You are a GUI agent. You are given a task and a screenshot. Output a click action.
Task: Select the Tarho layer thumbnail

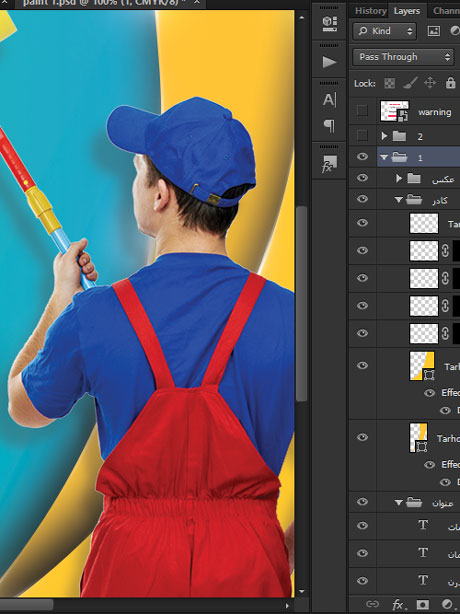(x=418, y=437)
